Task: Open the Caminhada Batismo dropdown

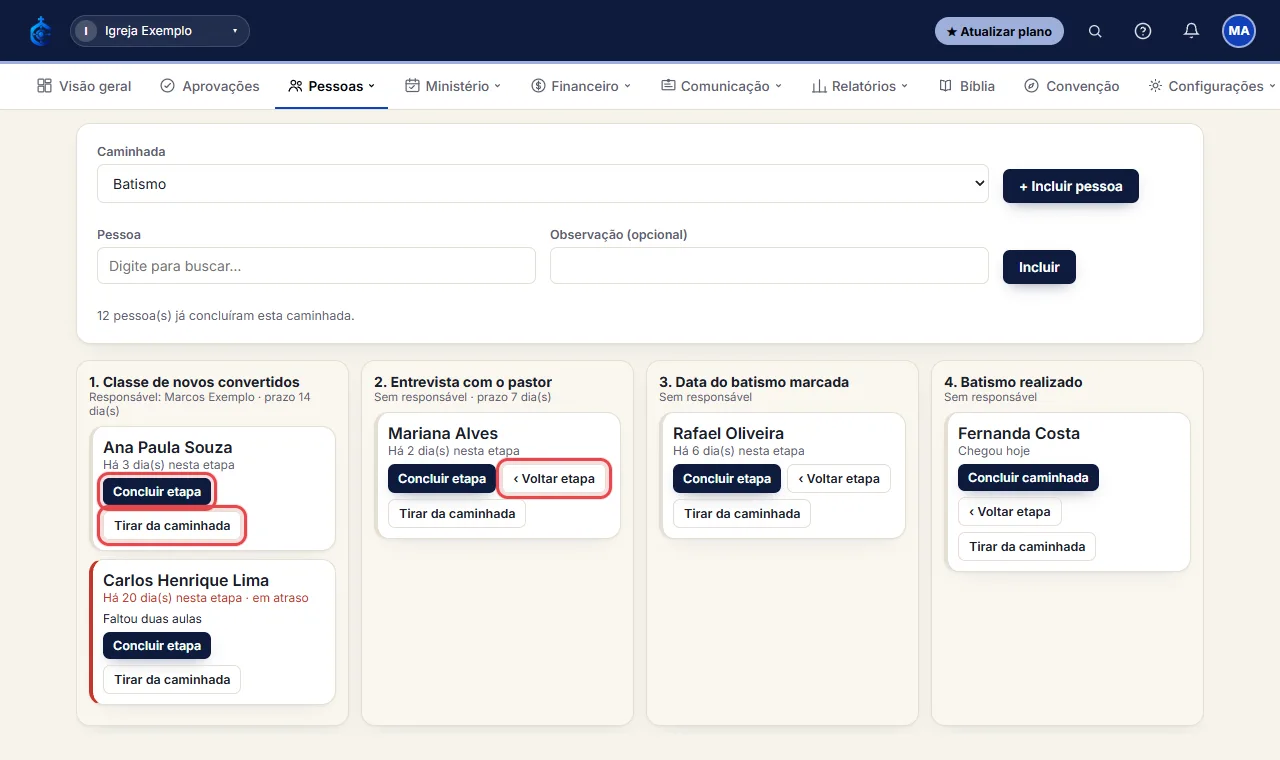Action: (x=543, y=184)
